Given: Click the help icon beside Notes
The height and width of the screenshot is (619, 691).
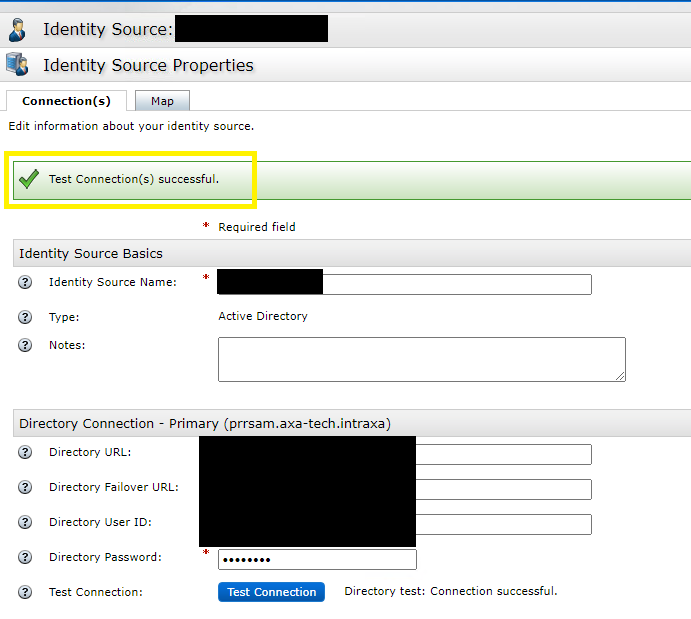Looking at the screenshot, I should tap(26, 346).
